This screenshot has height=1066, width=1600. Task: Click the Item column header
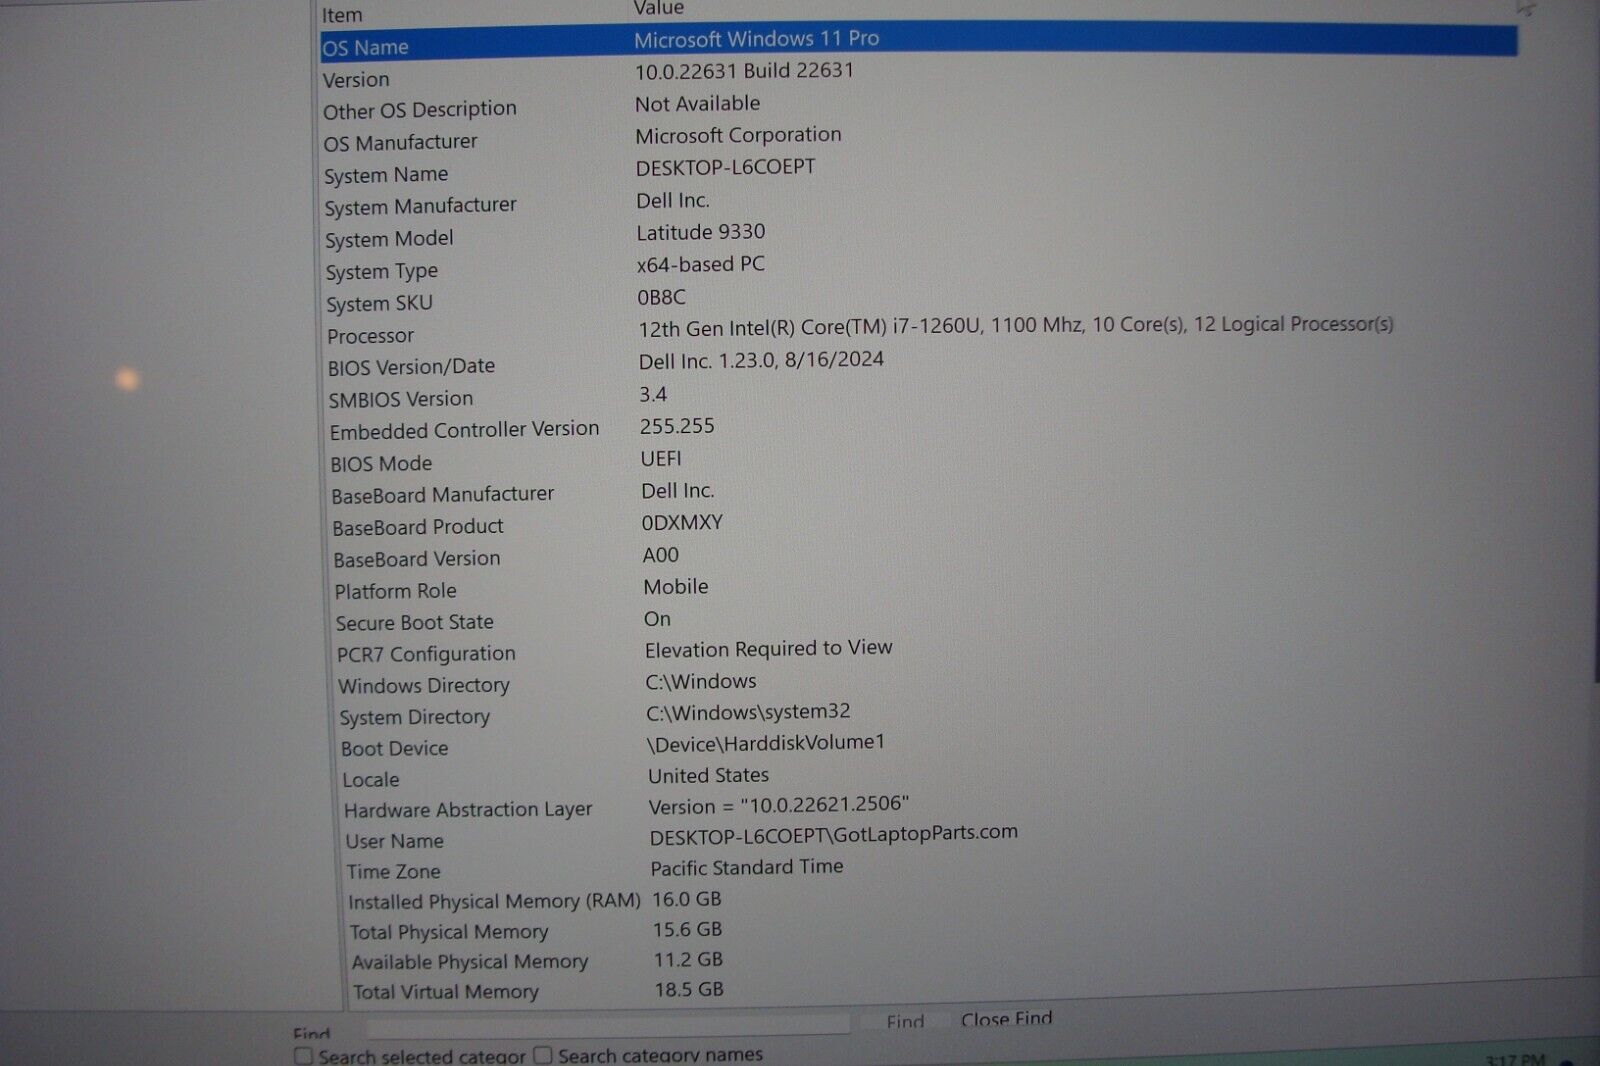342,15
